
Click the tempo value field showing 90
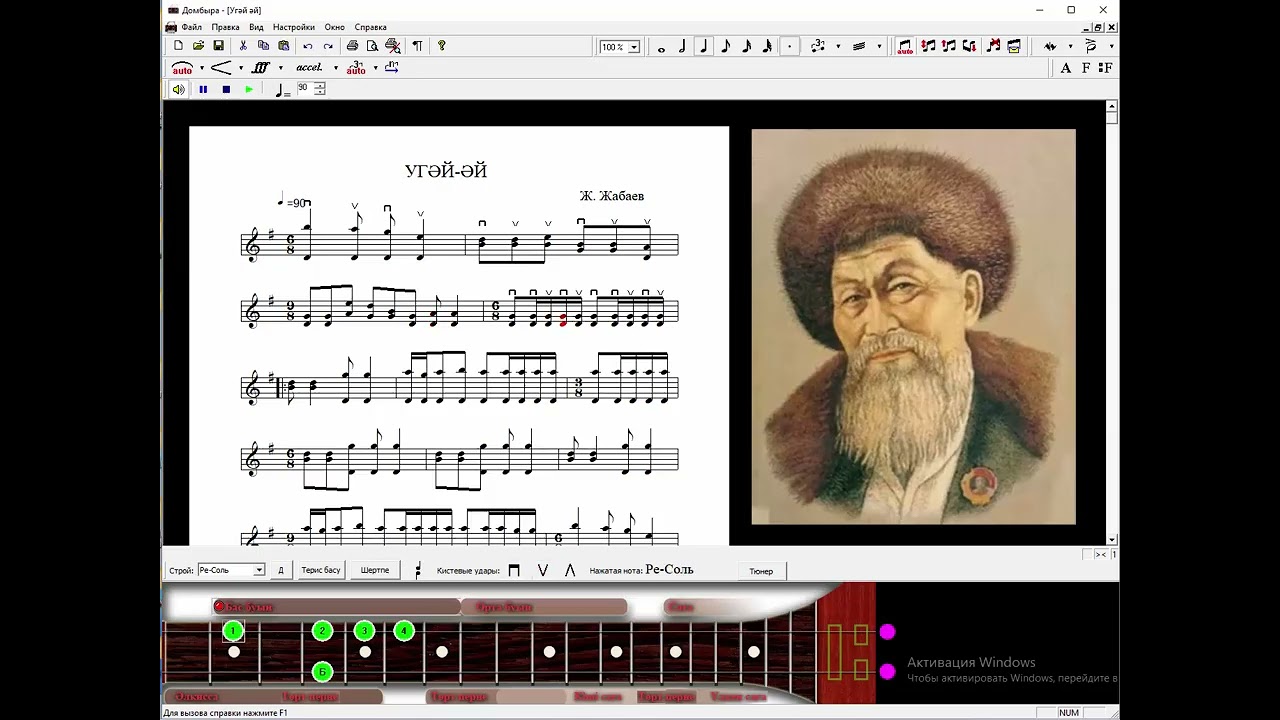[304, 89]
